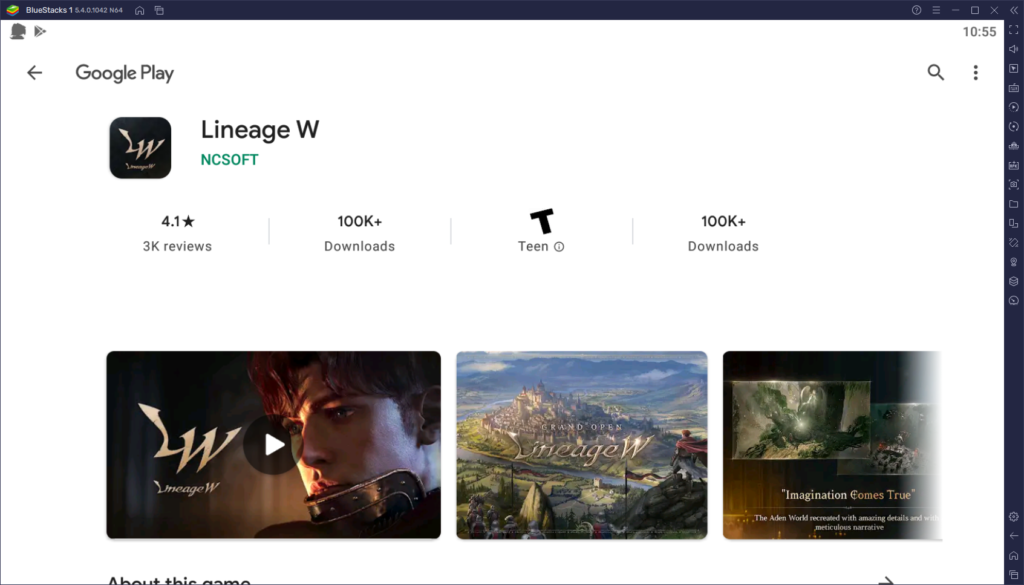Click the home icon in the BlueStacks title bar
Screen dimensions: 1024x585
(x=137, y=10)
